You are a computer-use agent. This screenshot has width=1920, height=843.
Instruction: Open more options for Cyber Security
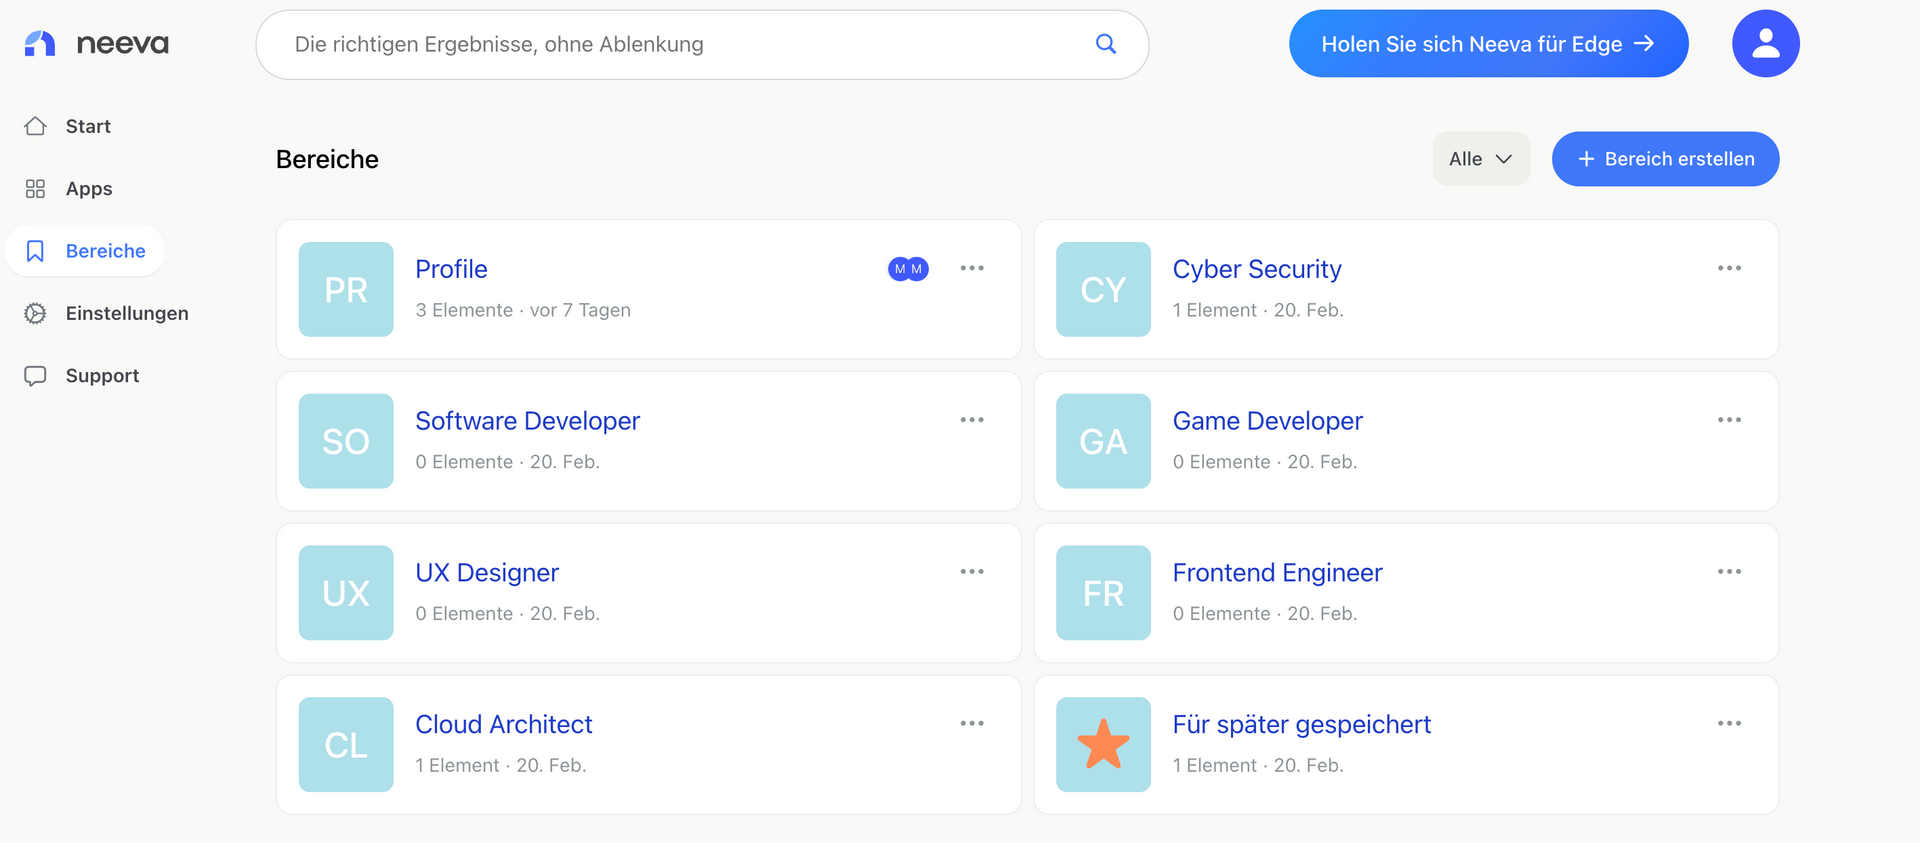(1729, 268)
